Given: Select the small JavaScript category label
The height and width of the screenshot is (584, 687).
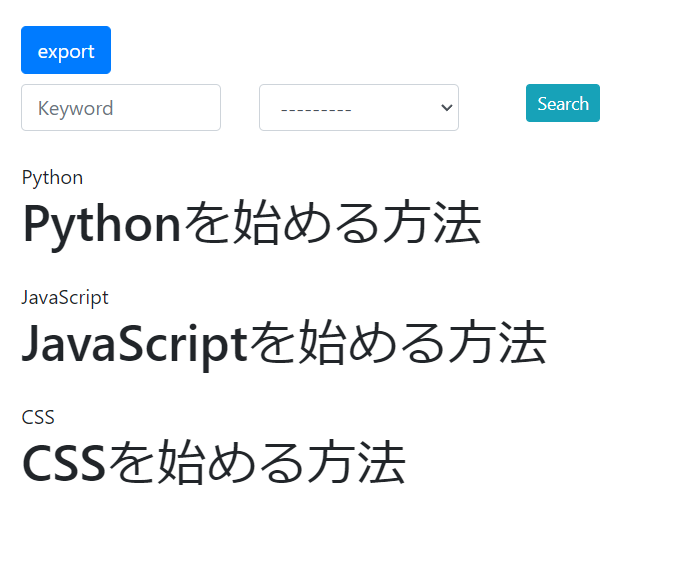Looking at the screenshot, I should (65, 297).
